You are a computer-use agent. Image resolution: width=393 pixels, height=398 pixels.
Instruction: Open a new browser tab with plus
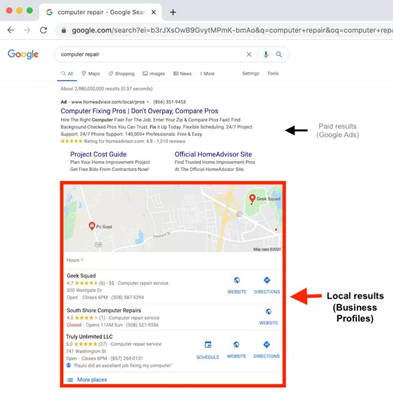coord(173,12)
